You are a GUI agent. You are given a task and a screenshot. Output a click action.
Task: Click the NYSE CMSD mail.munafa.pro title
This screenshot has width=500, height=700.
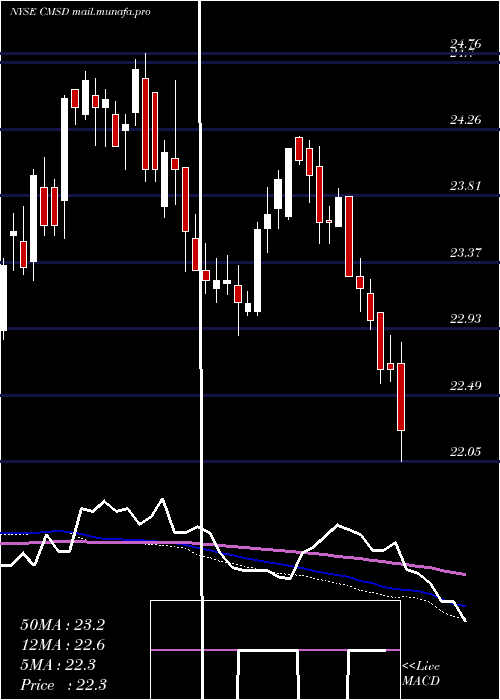pyautogui.click(x=80, y=12)
